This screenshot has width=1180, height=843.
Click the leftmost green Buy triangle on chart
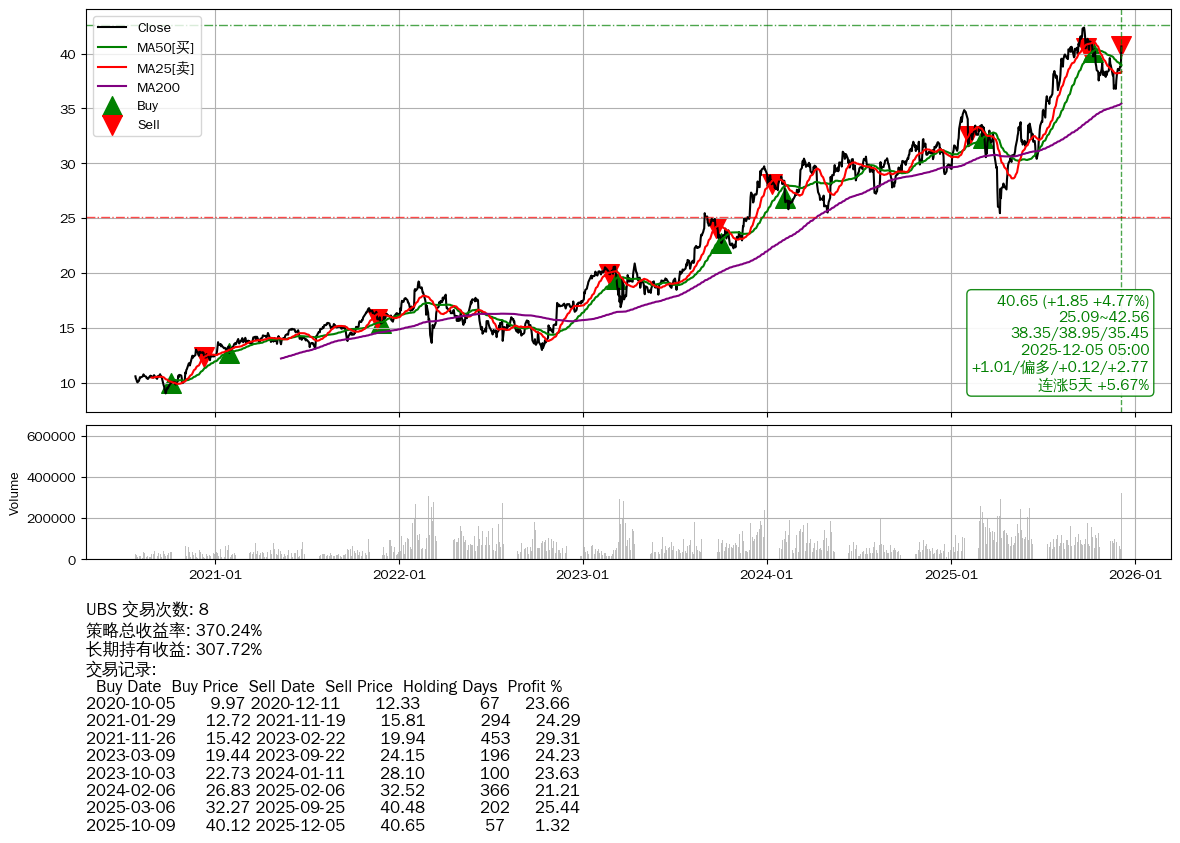pos(172,384)
